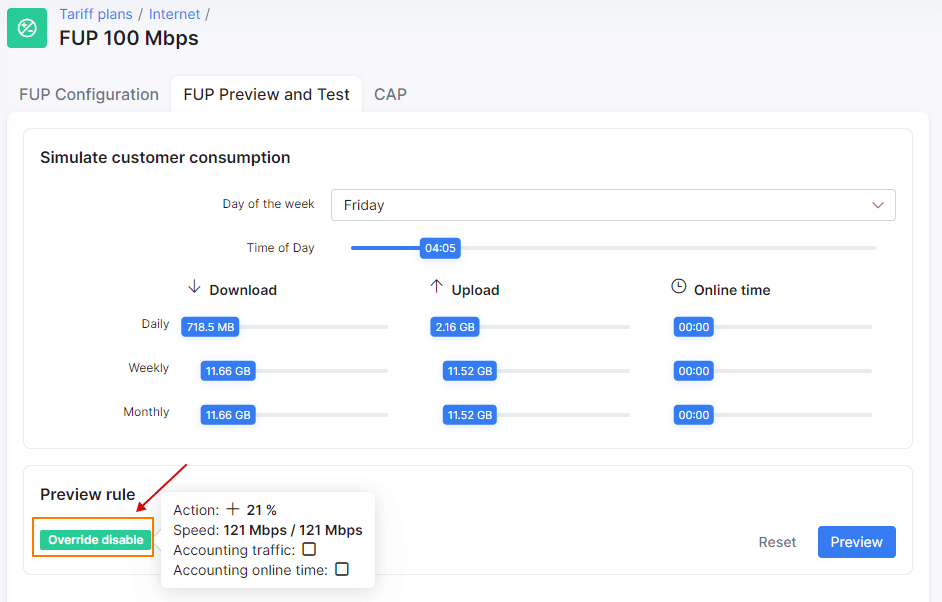Viewport: 942px width, 602px height.
Task: Open the CAP tab
Action: click(x=390, y=94)
